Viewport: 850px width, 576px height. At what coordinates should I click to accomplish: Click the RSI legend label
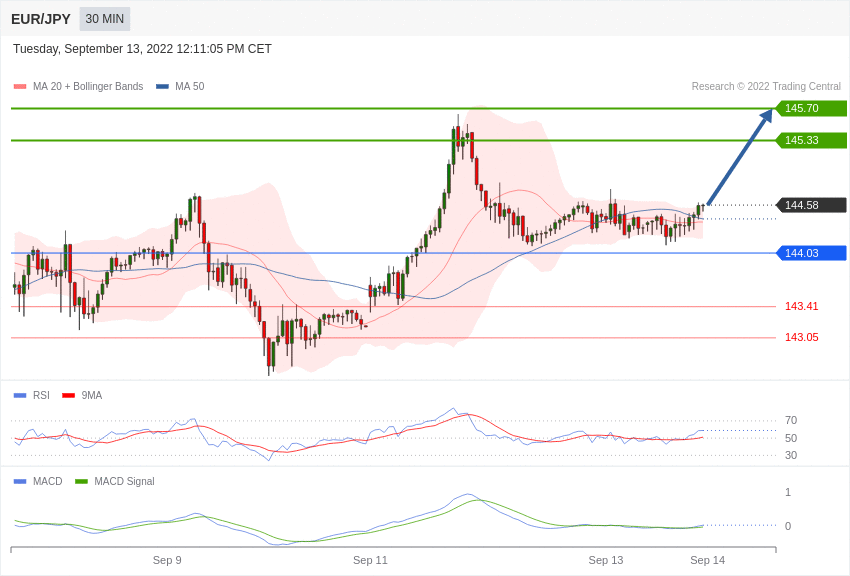(x=41, y=396)
